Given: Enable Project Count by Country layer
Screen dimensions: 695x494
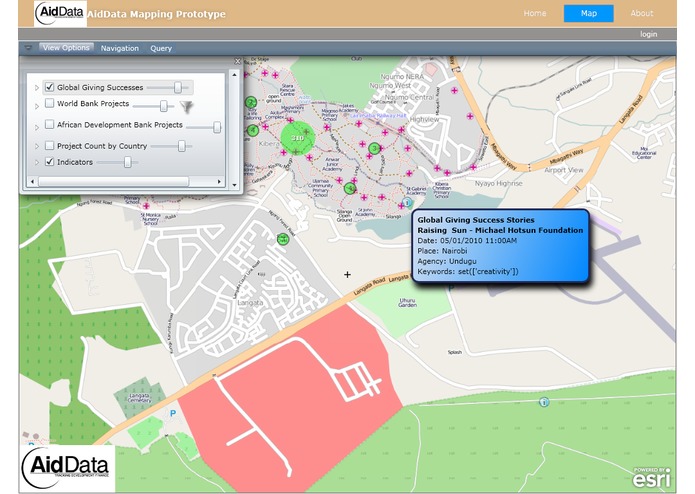Looking at the screenshot, I should click(x=50, y=145).
